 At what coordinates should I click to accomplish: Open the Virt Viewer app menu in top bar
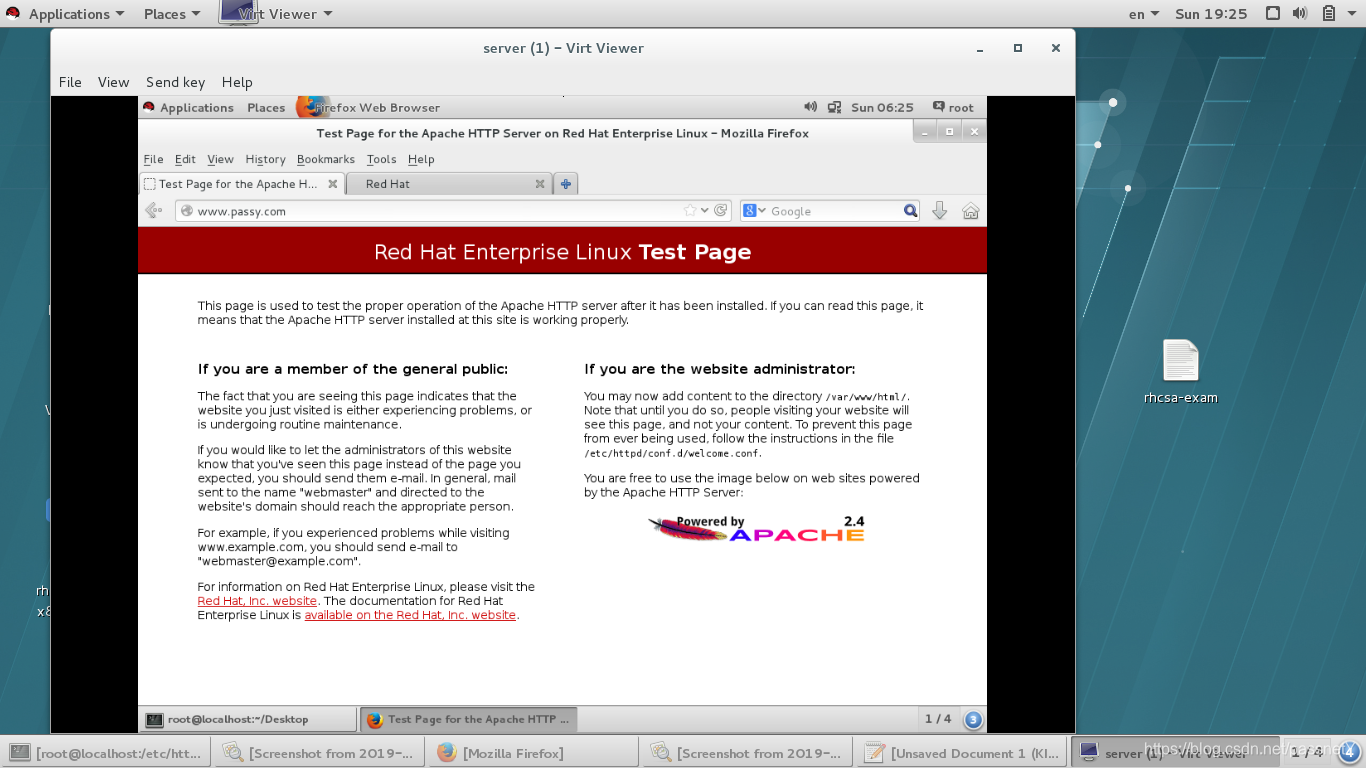click(x=277, y=14)
